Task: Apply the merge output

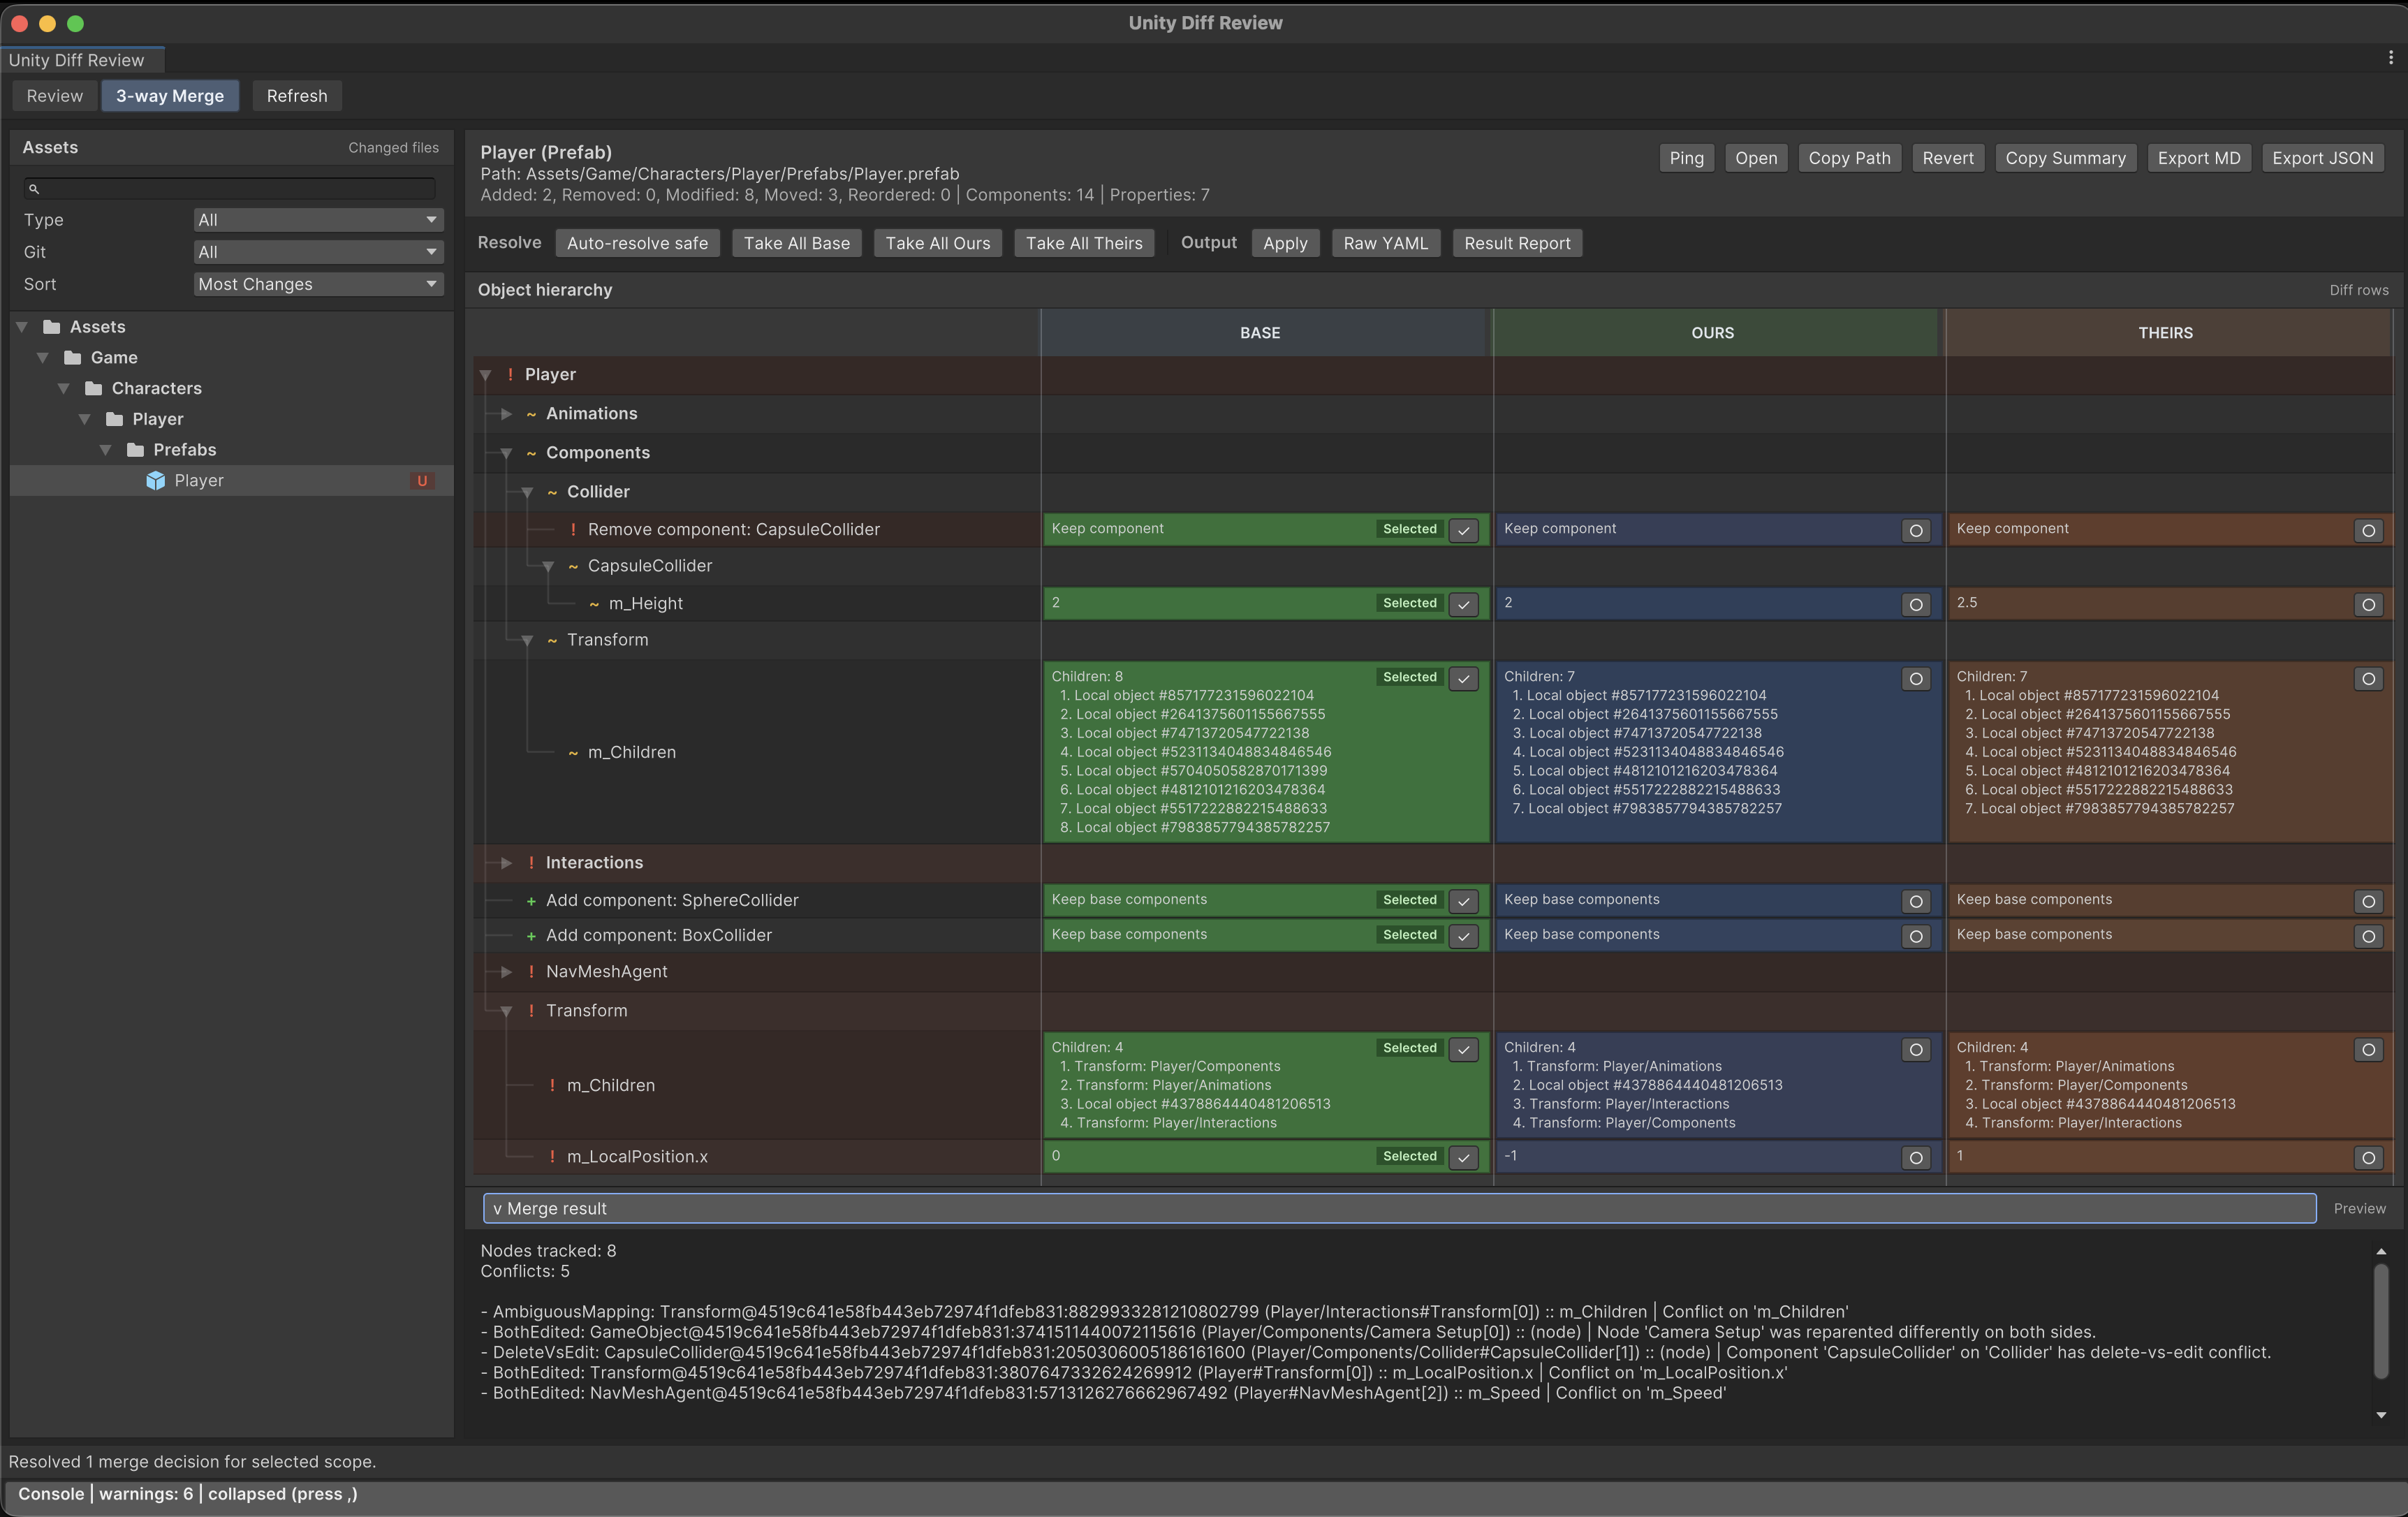Action: point(1285,243)
